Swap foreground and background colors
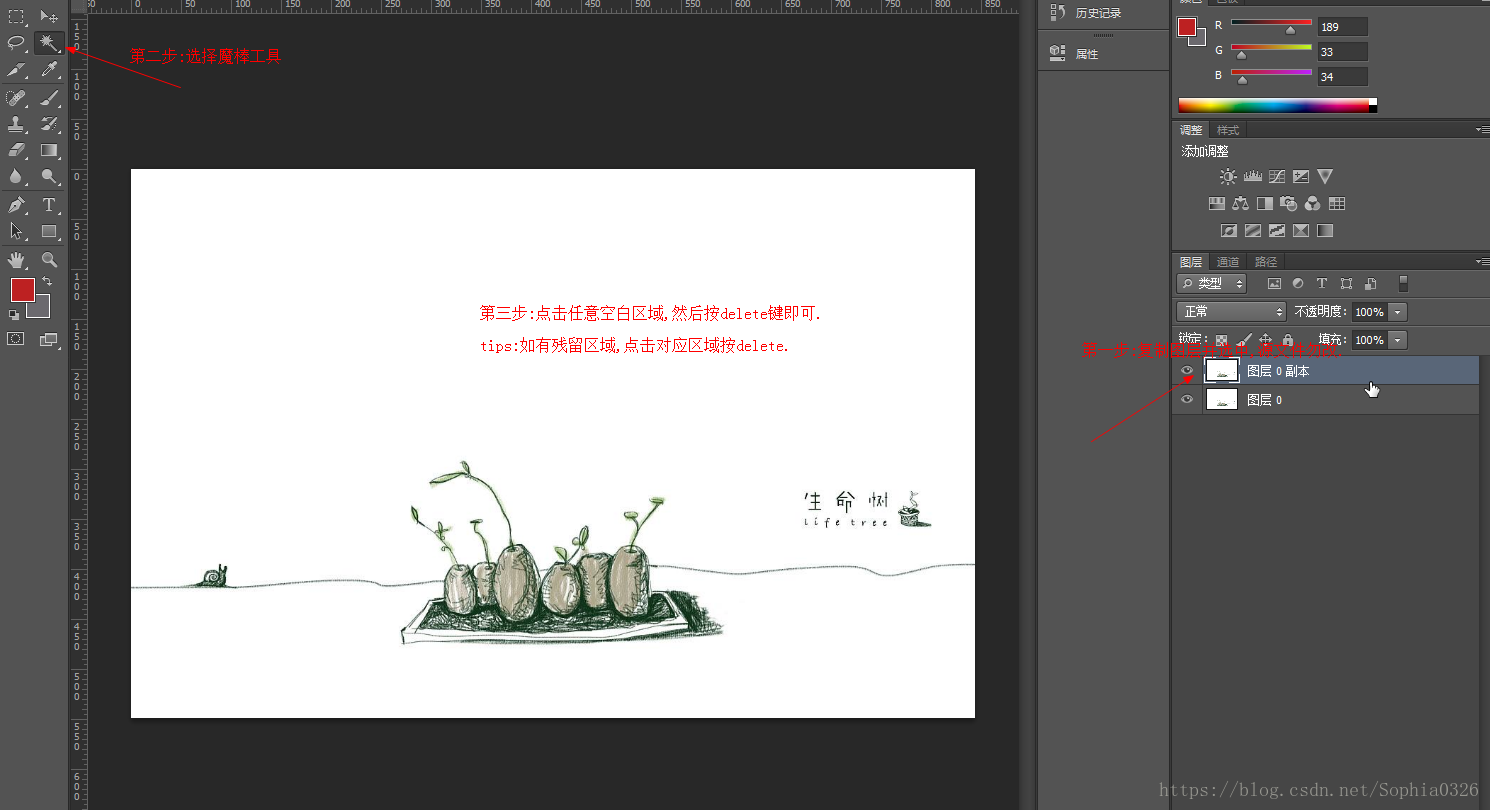Screen dimensions: 1490x810 47,282
